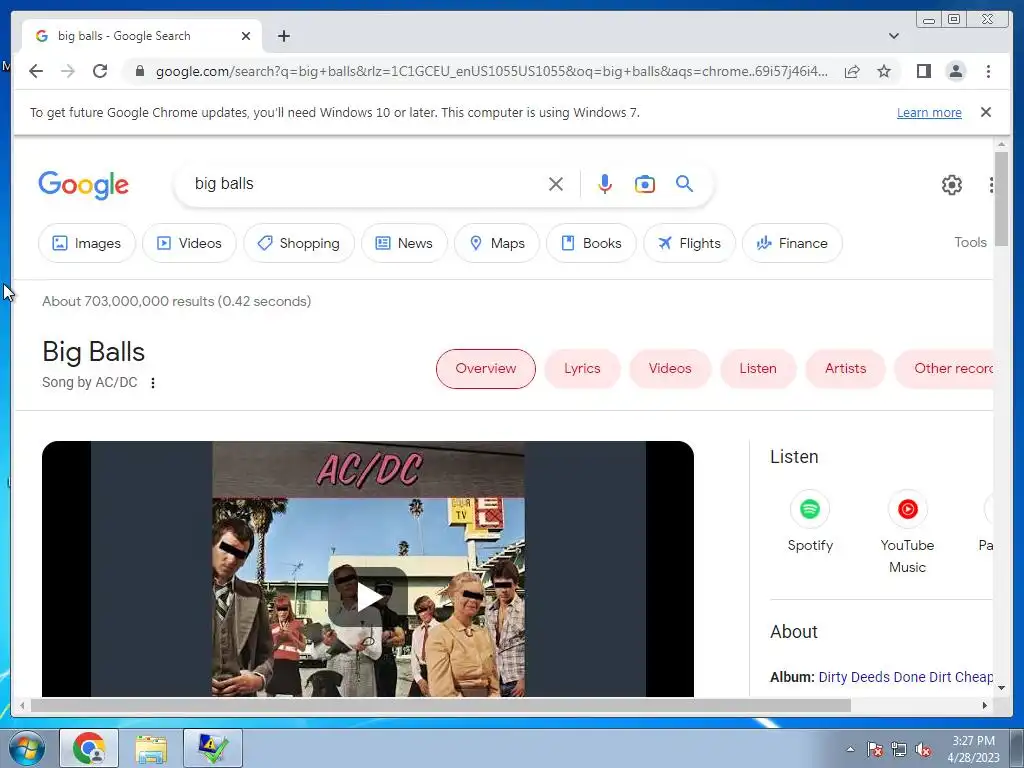This screenshot has height=768, width=1024.
Task: Switch to News results
Action: click(x=404, y=243)
